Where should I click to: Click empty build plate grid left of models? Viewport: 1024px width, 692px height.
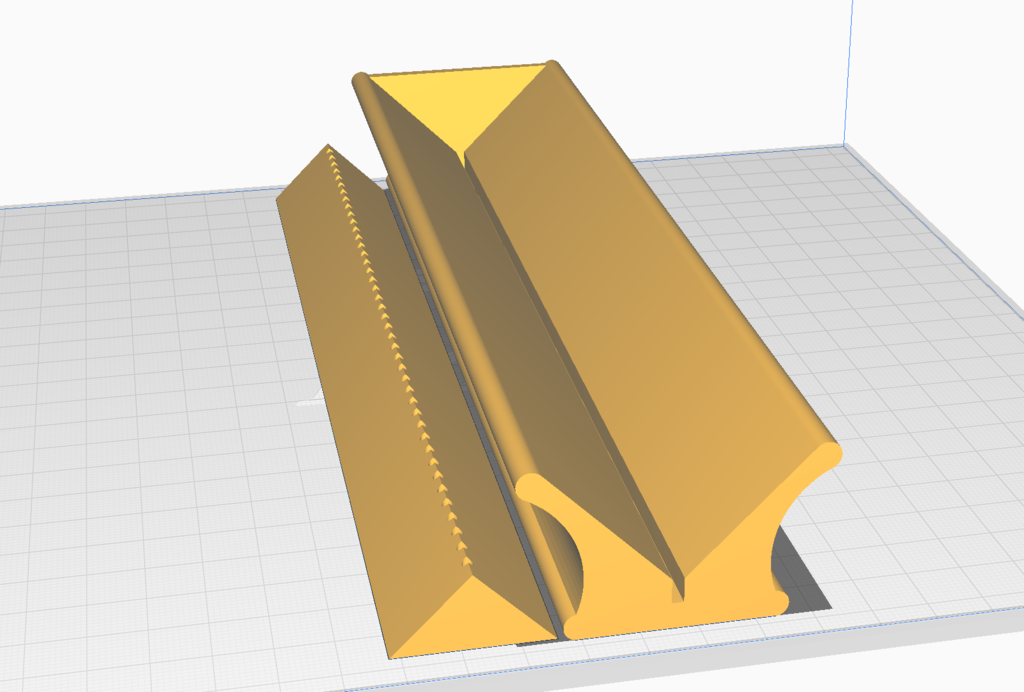pyautogui.click(x=150, y=400)
